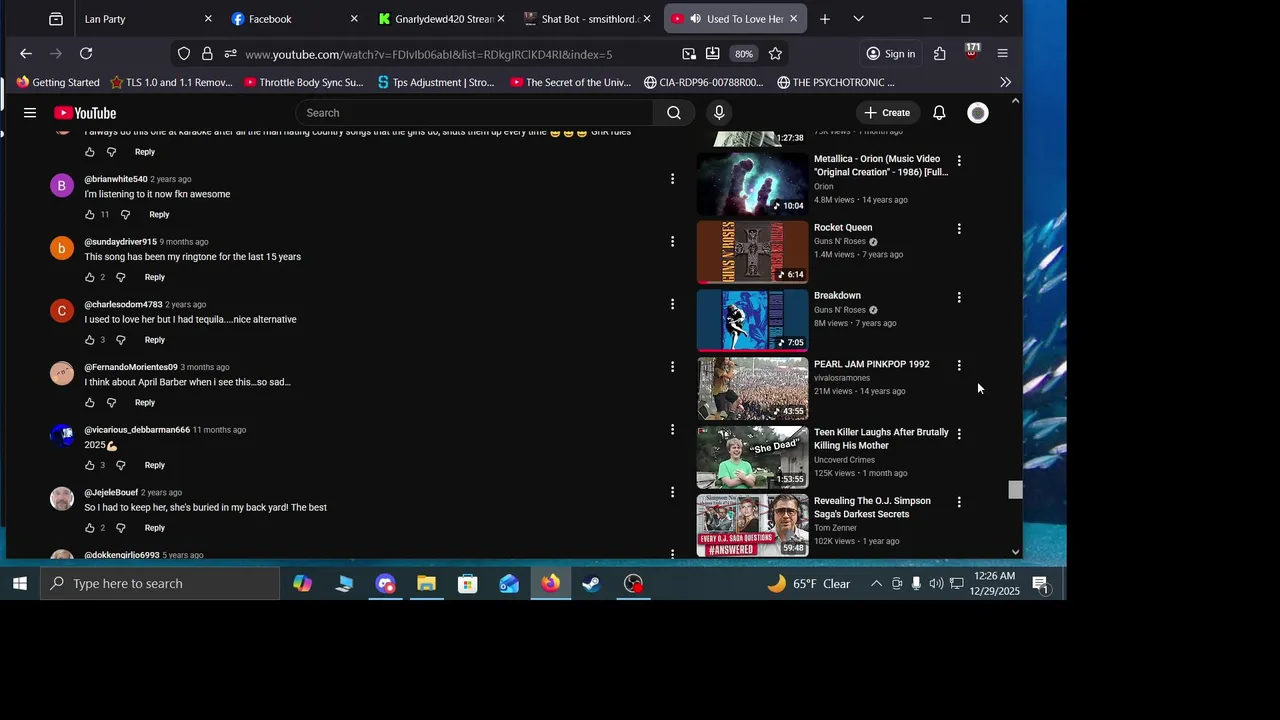Reply to brianwhite540's comment
This screenshot has height=720, width=1280.
pyautogui.click(x=159, y=215)
